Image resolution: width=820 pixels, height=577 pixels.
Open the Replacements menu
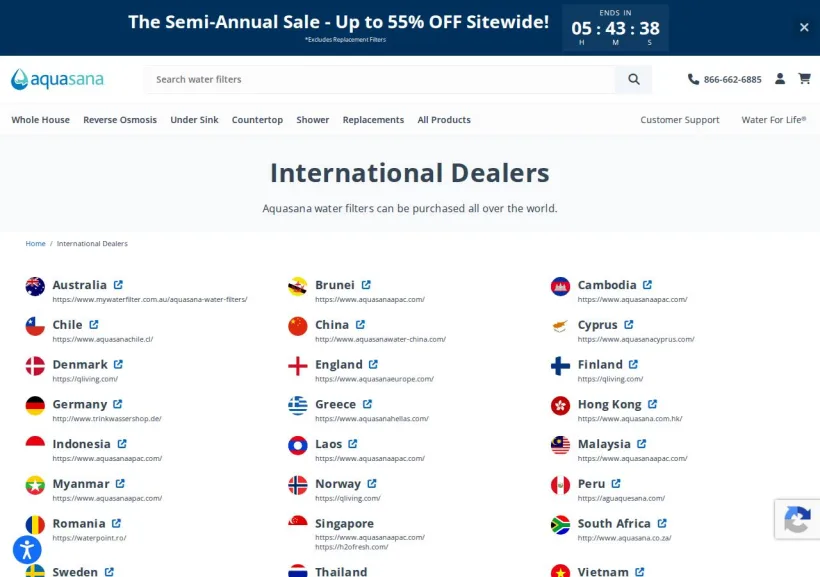[x=373, y=120]
